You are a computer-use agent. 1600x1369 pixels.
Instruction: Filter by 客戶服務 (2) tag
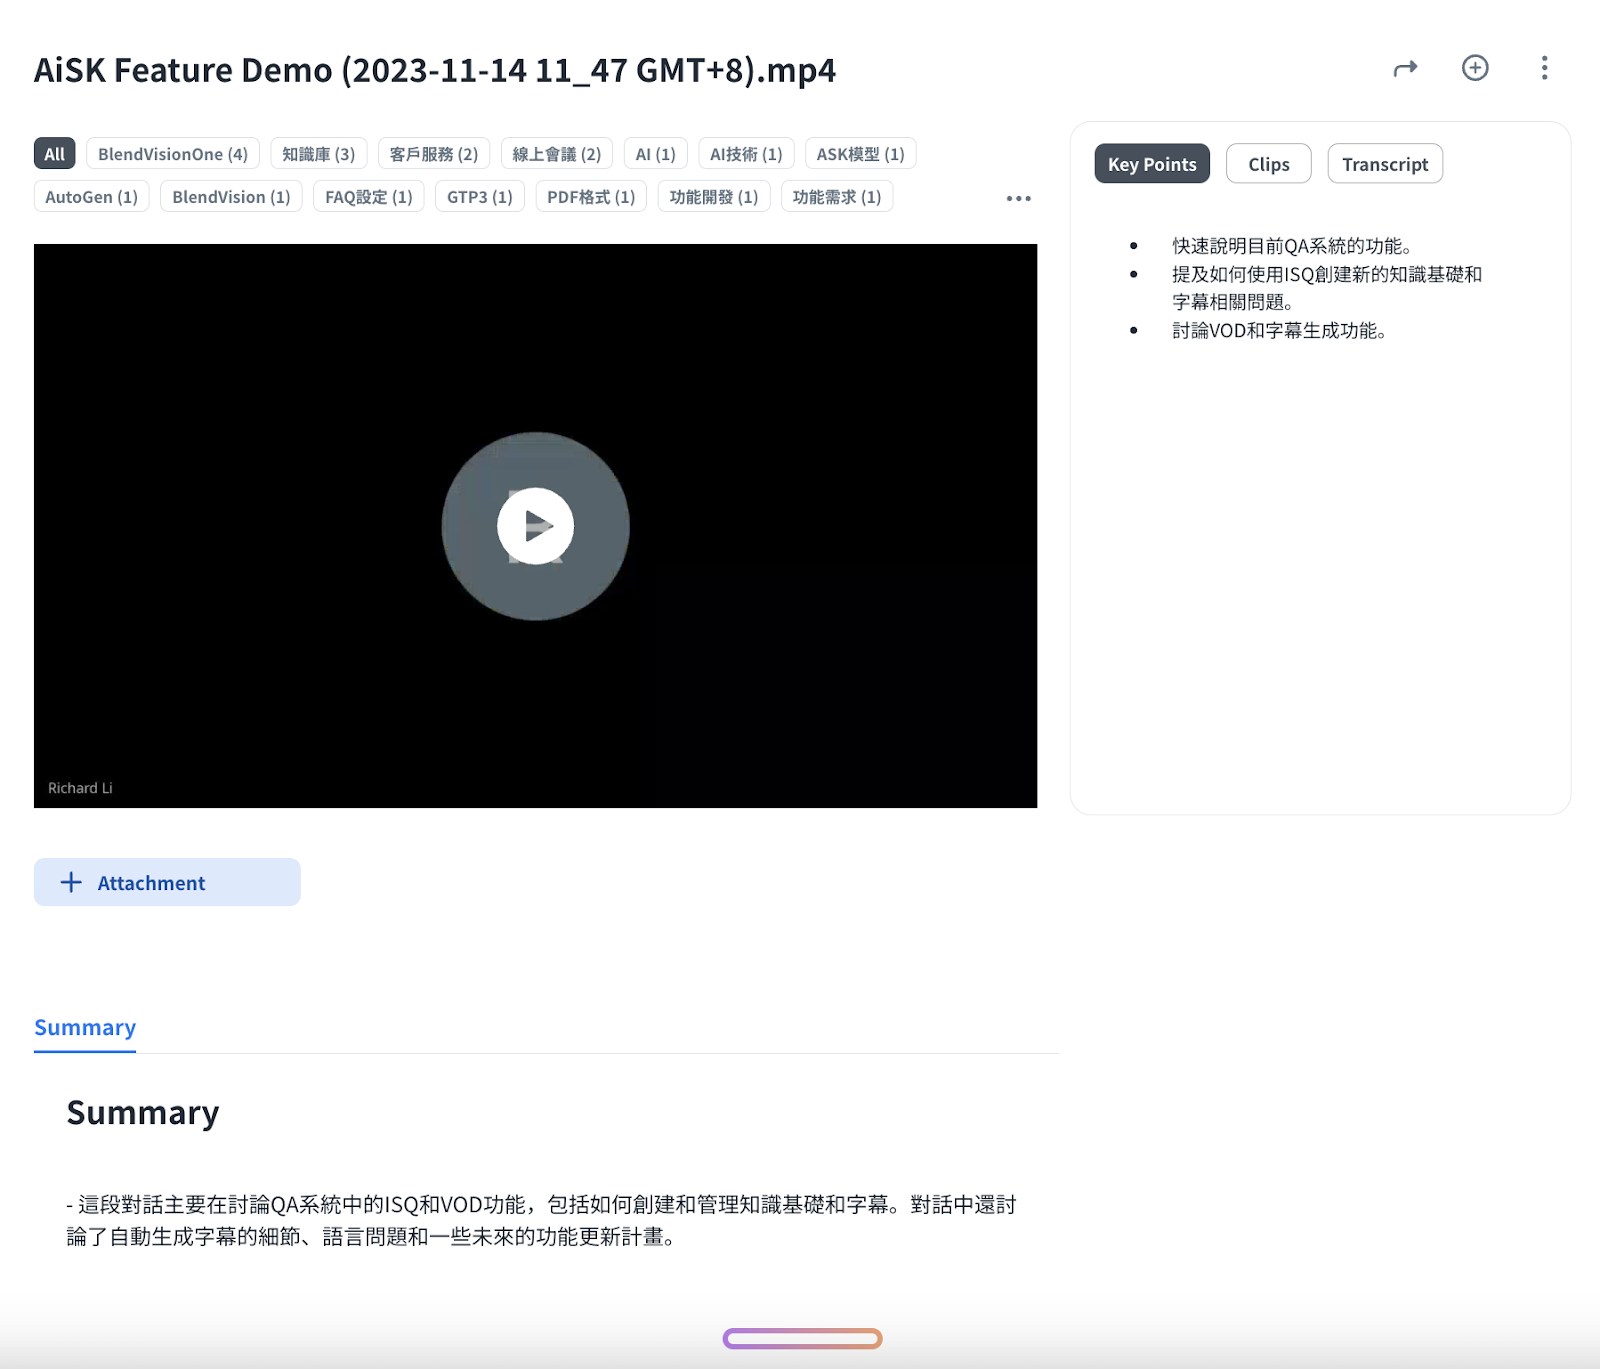pyautogui.click(x=433, y=154)
